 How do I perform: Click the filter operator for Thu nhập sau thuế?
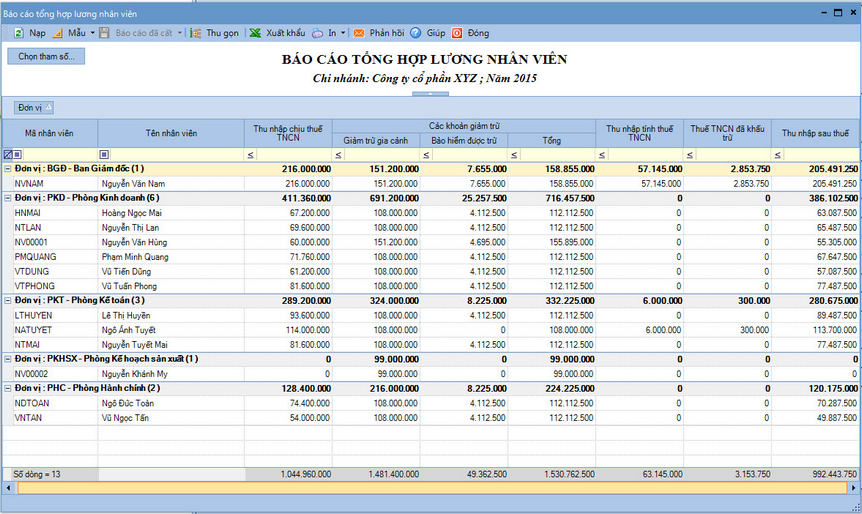point(777,155)
